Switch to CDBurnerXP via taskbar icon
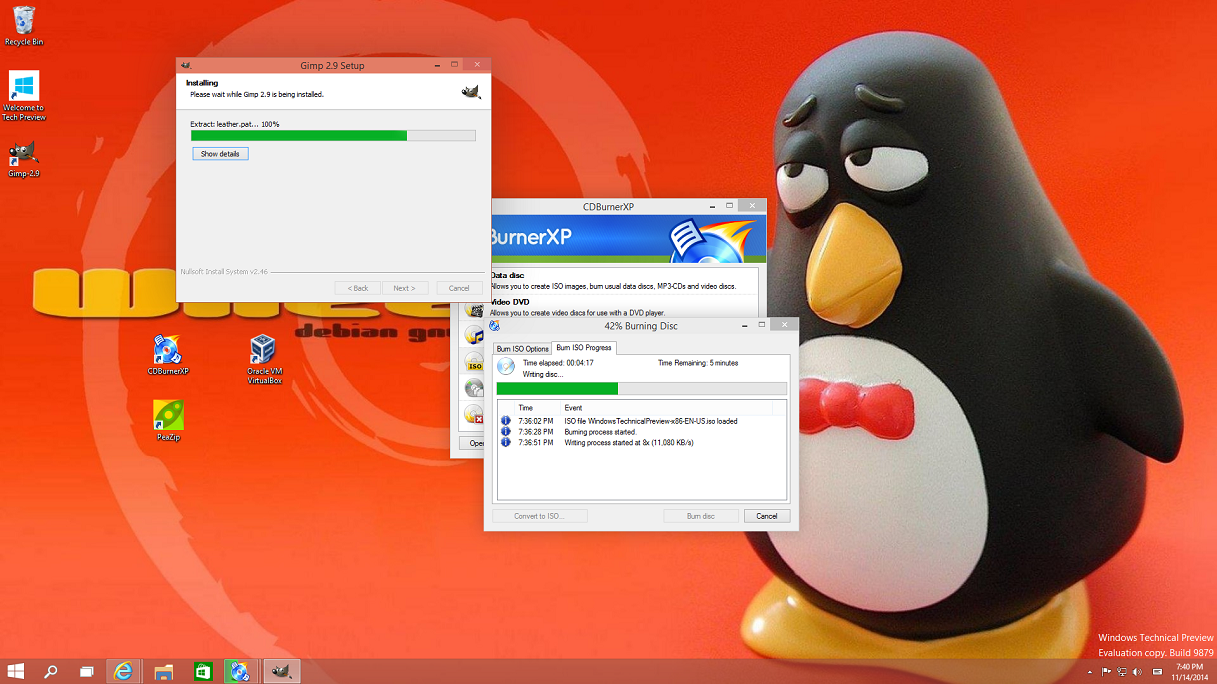The image size is (1217, 684). 240,671
